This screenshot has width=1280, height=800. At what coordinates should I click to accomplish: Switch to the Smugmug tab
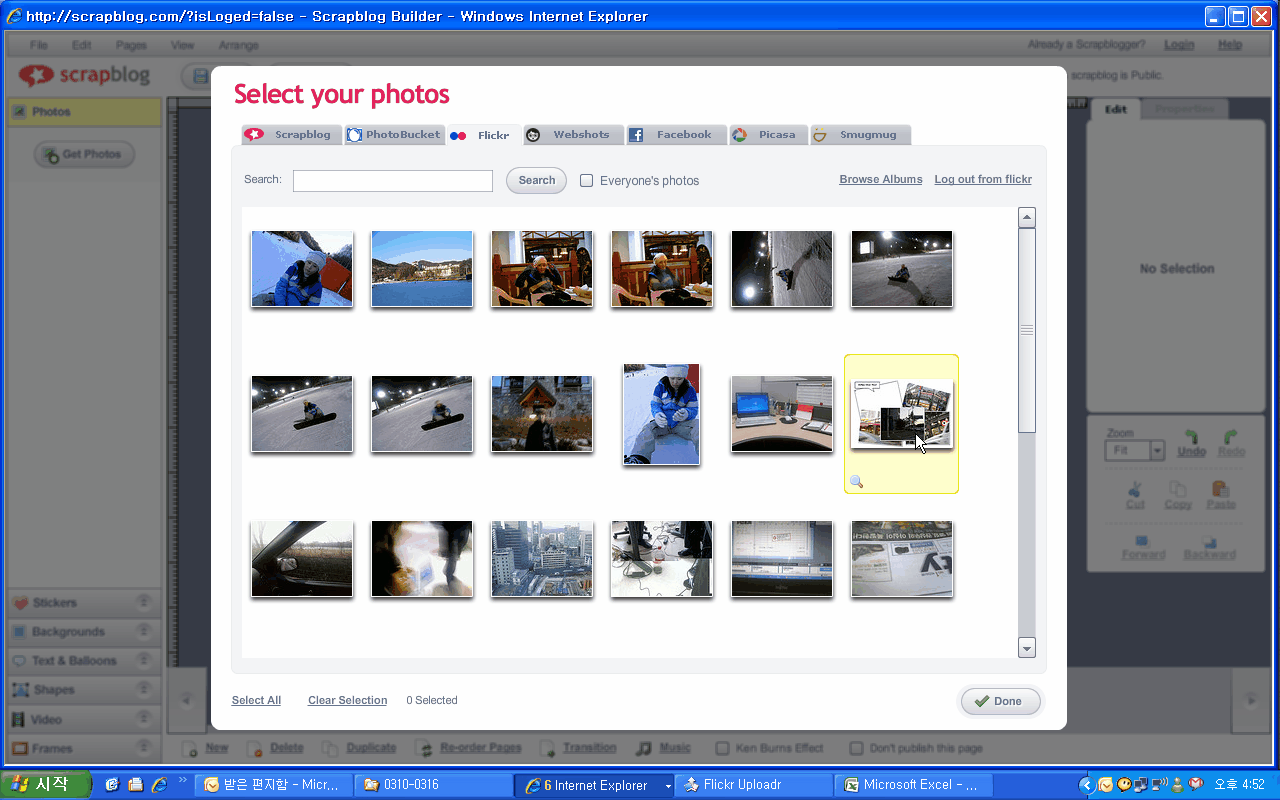coord(860,135)
